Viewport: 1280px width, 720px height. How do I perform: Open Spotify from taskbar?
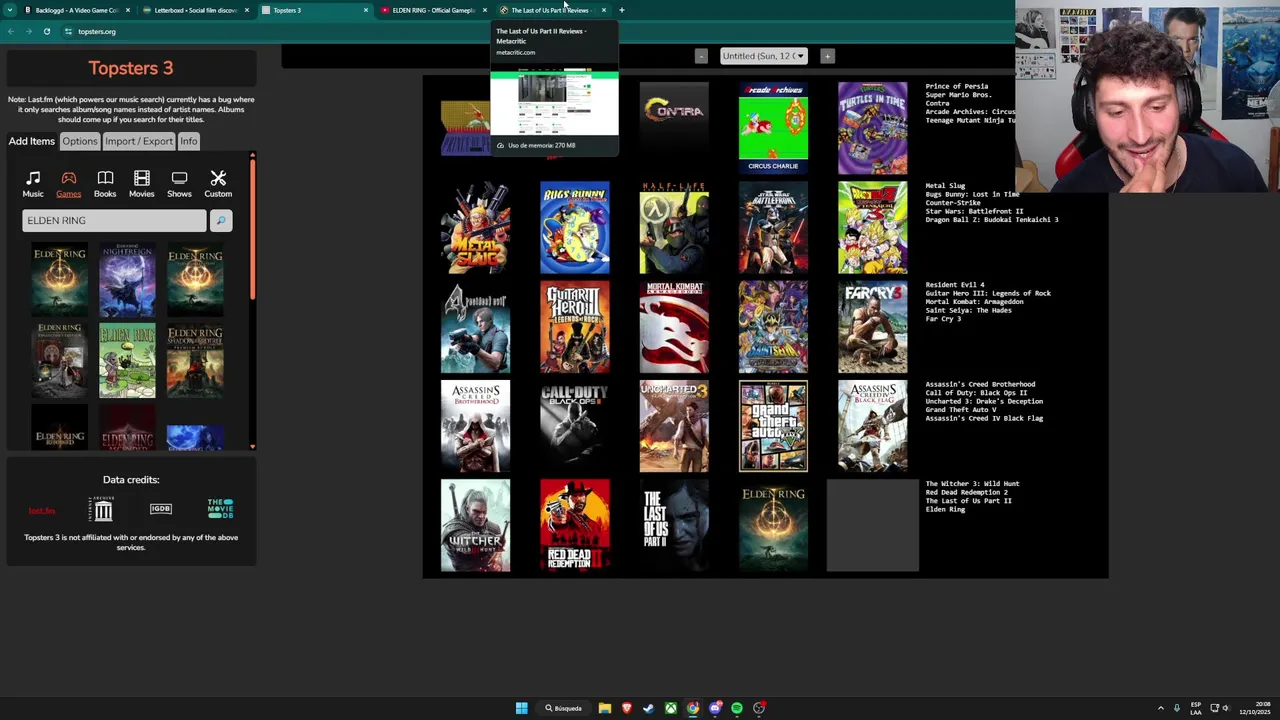point(737,708)
